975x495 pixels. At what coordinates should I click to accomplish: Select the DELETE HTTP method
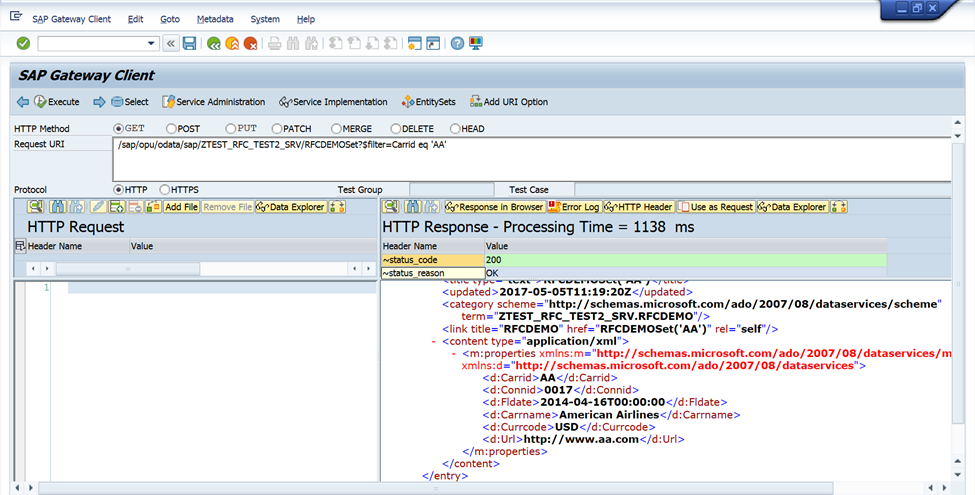coord(395,129)
